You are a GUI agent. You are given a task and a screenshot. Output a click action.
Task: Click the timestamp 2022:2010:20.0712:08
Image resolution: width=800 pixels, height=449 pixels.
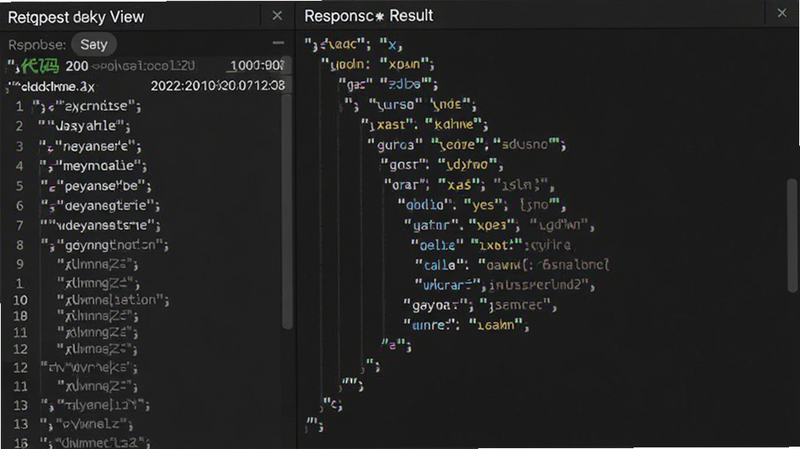point(217,85)
